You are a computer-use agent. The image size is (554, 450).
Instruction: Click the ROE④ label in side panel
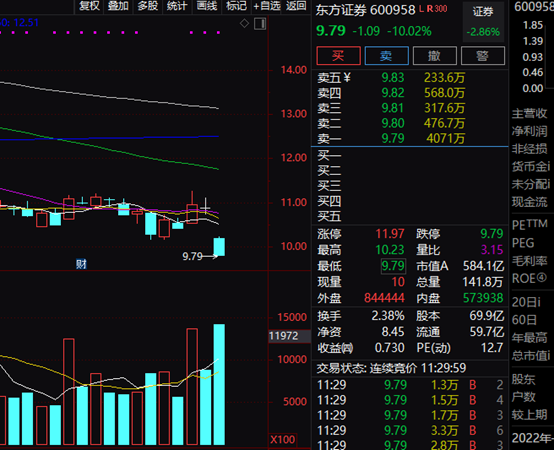click(x=529, y=279)
